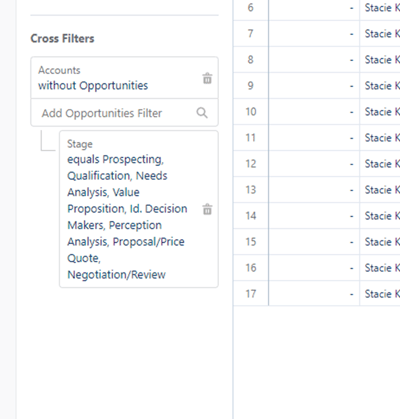This screenshot has height=419, width=400.
Task: Open the Stacie link in row 15
Action: click(x=382, y=242)
